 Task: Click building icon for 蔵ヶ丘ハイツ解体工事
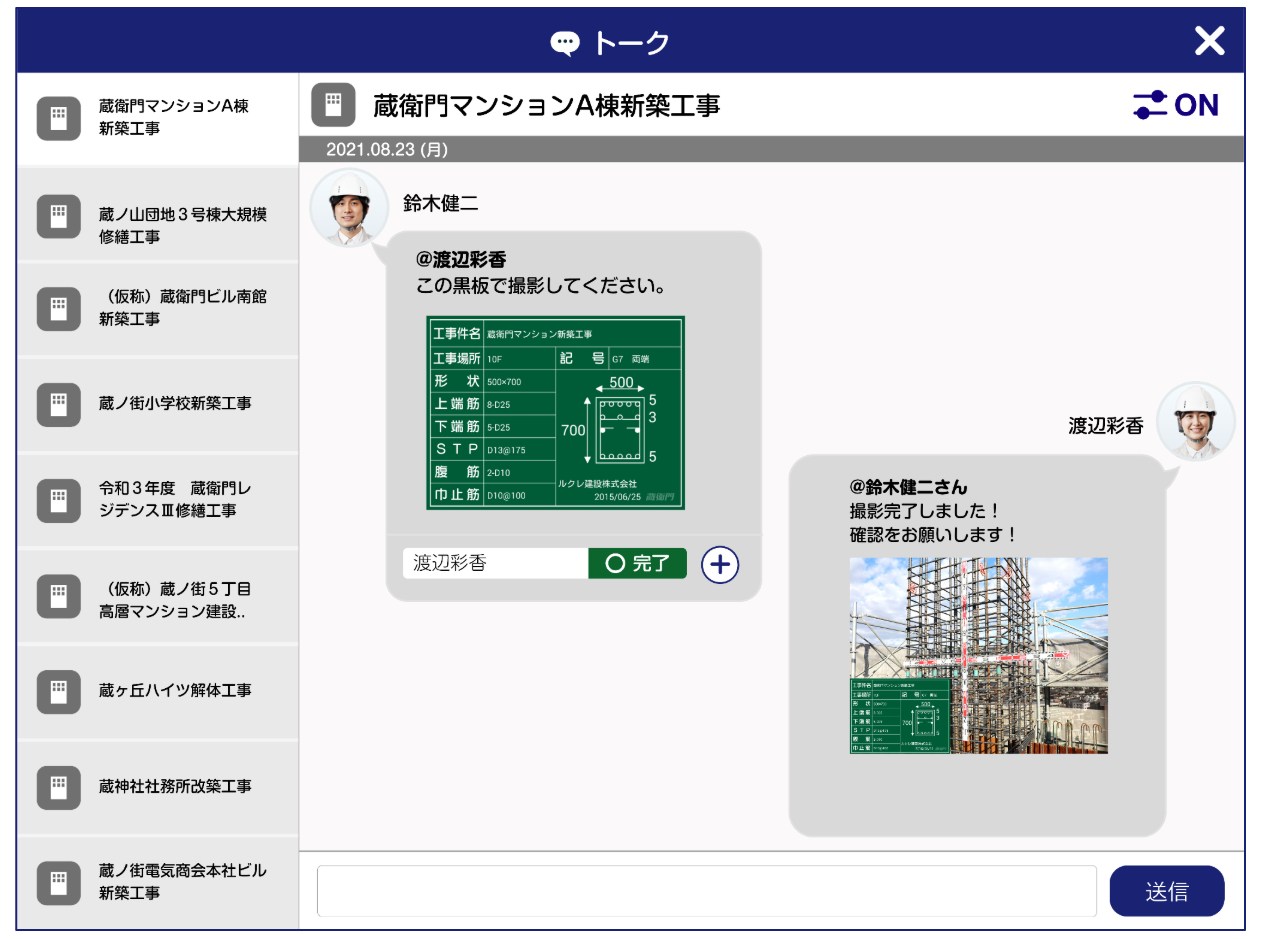(58, 691)
